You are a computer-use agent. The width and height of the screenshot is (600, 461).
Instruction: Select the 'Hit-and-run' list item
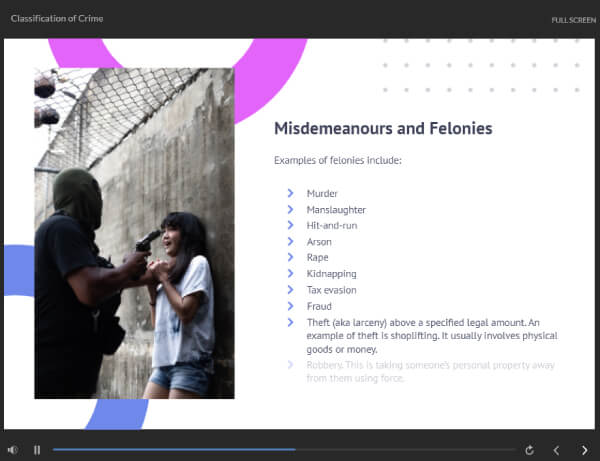[x=330, y=226]
